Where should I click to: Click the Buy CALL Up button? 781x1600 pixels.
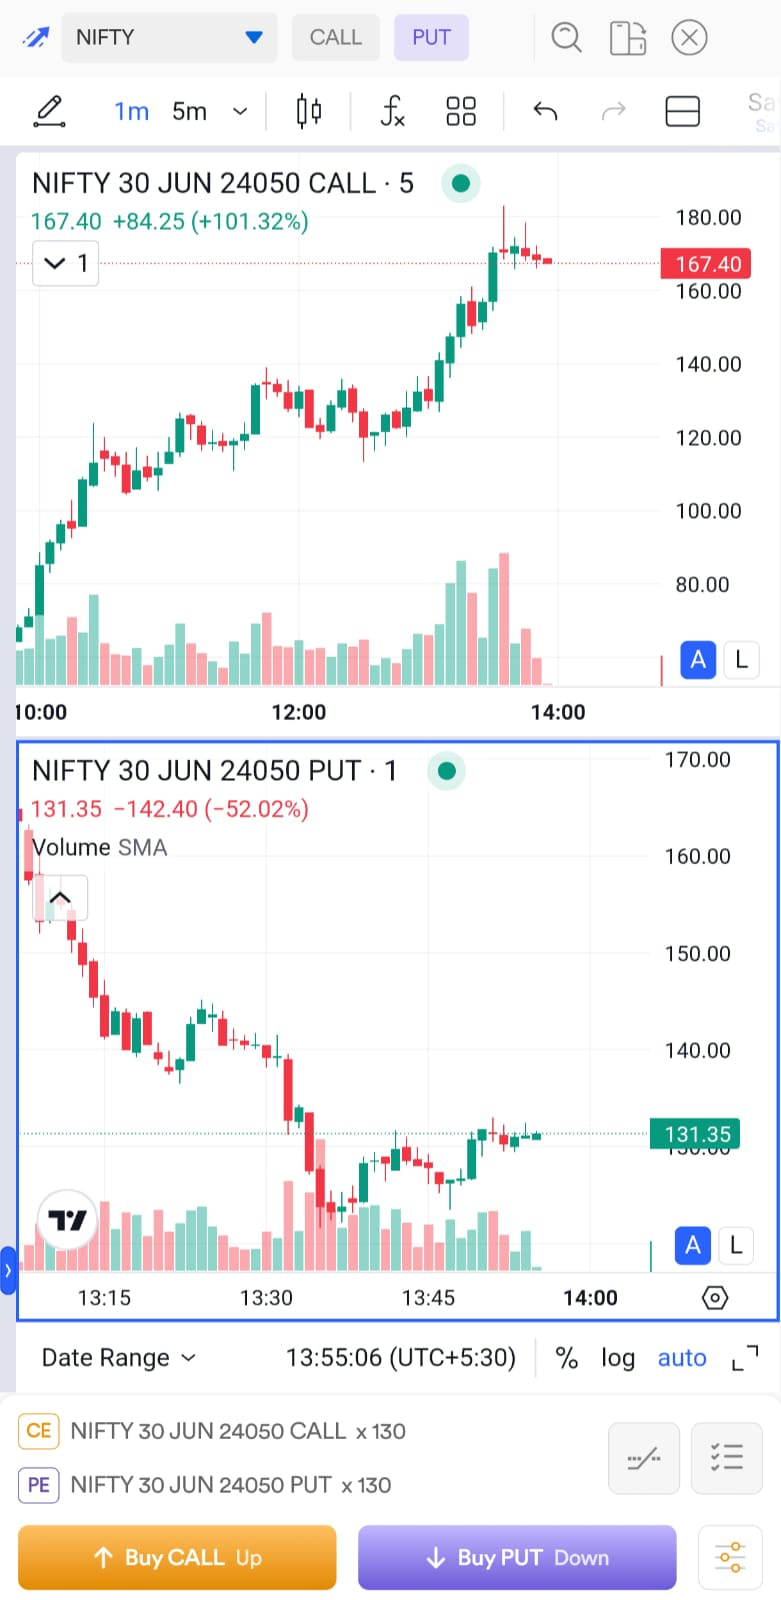click(177, 1557)
